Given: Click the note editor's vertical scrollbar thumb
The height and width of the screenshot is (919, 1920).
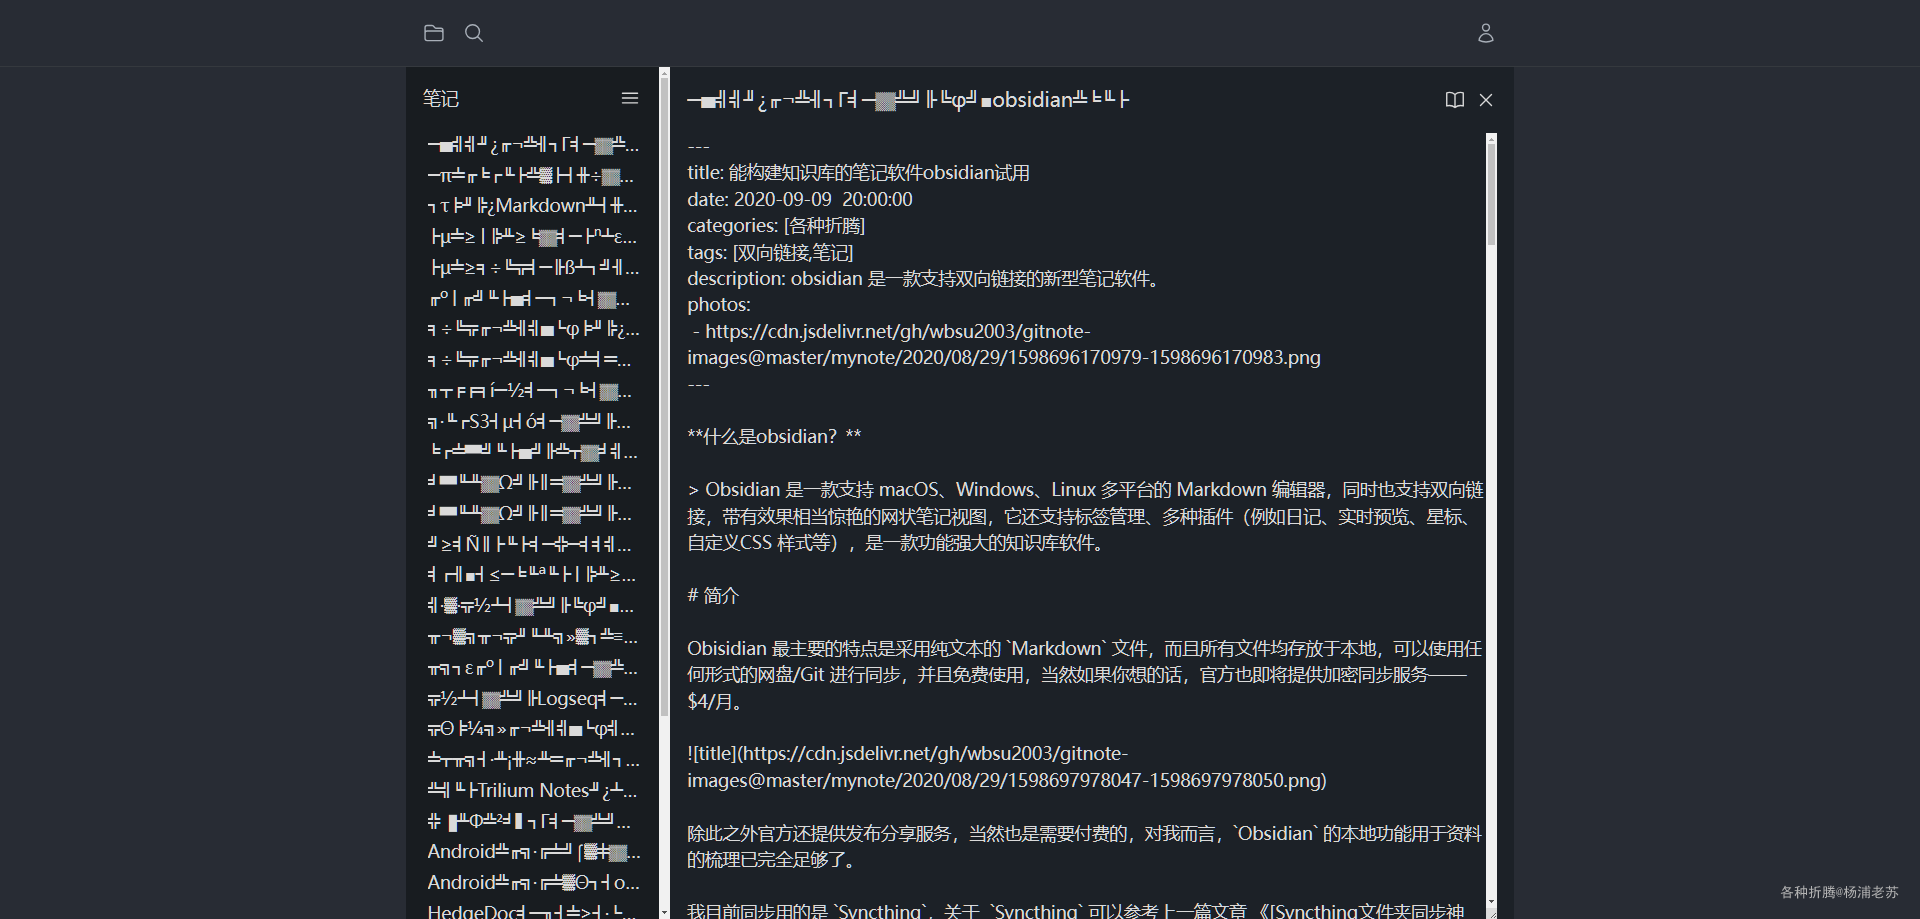Looking at the screenshot, I should (1491, 195).
